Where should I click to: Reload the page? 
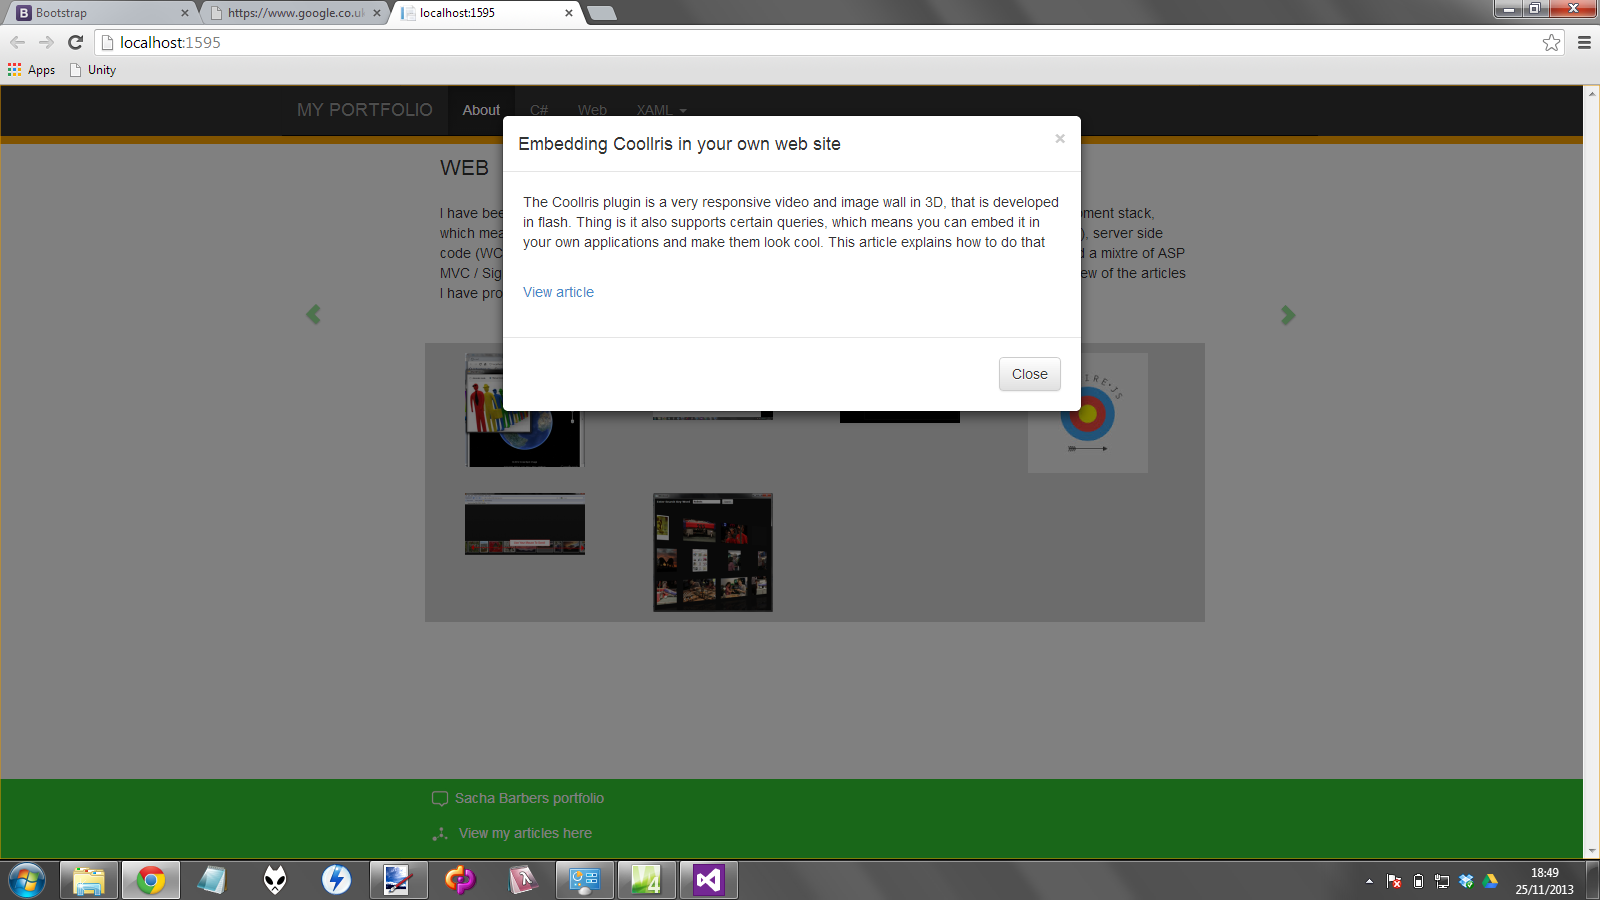pyautogui.click(x=75, y=42)
